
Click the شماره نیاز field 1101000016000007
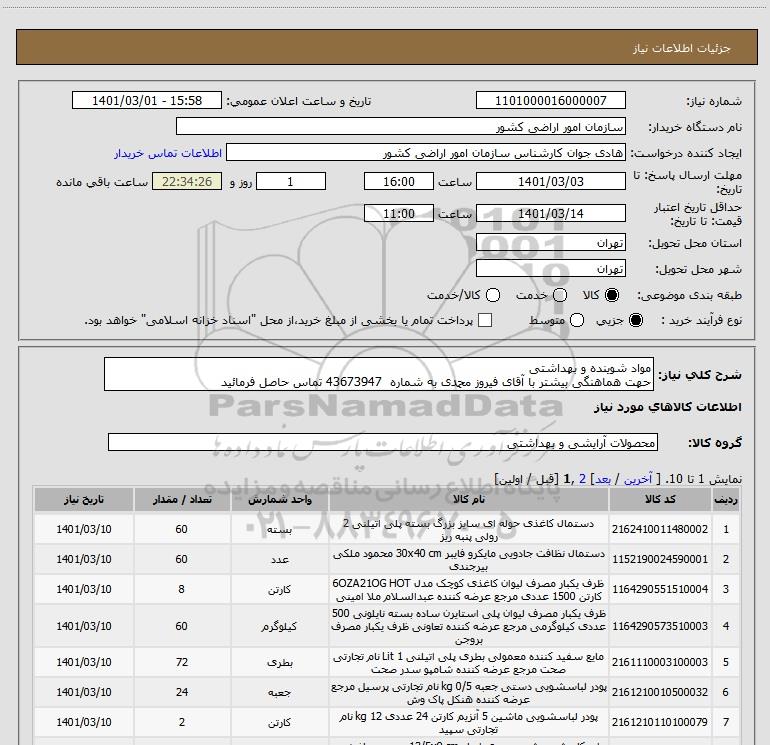point(550,100)
